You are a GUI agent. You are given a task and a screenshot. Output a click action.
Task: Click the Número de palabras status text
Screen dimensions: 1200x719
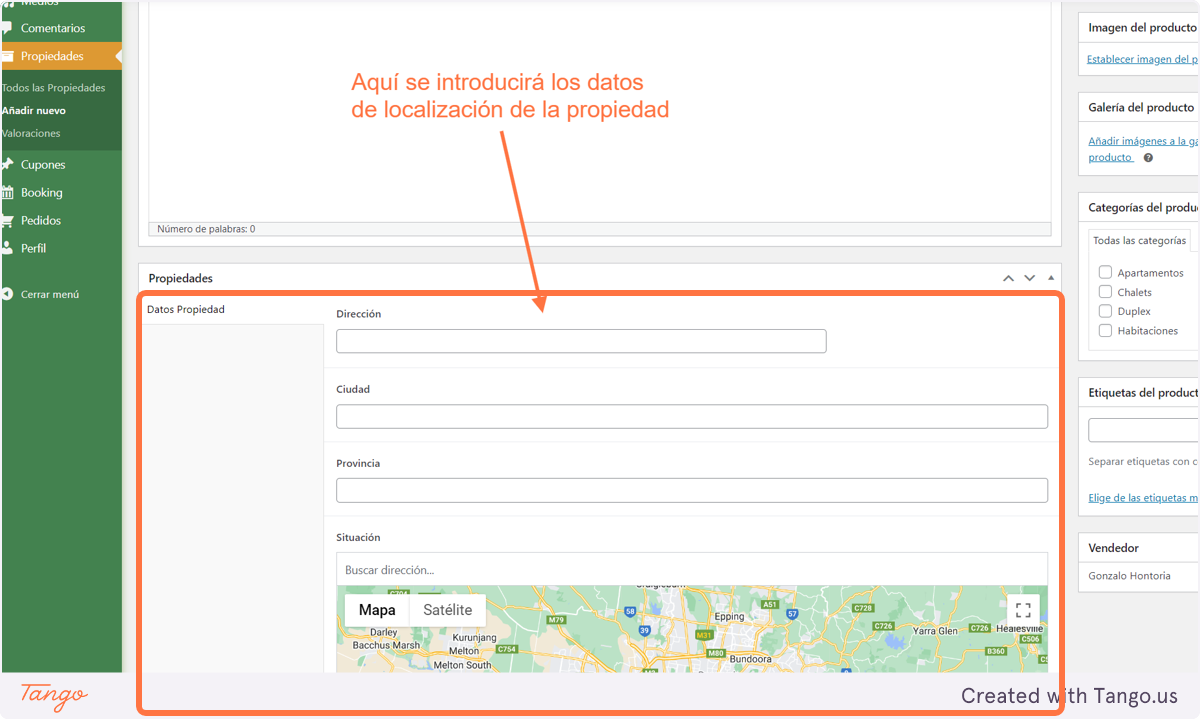tap(206, 229)
